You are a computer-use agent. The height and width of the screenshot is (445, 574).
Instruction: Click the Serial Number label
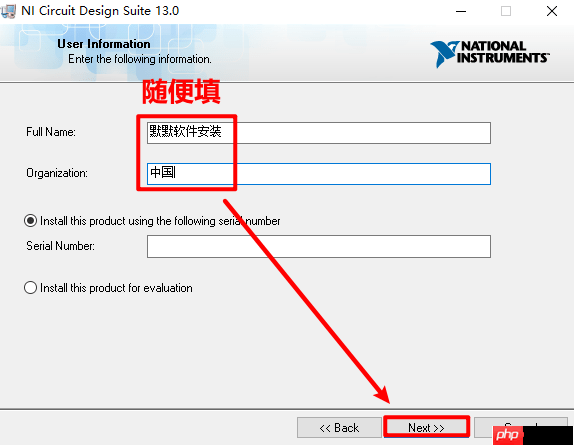tap(60, 246)
